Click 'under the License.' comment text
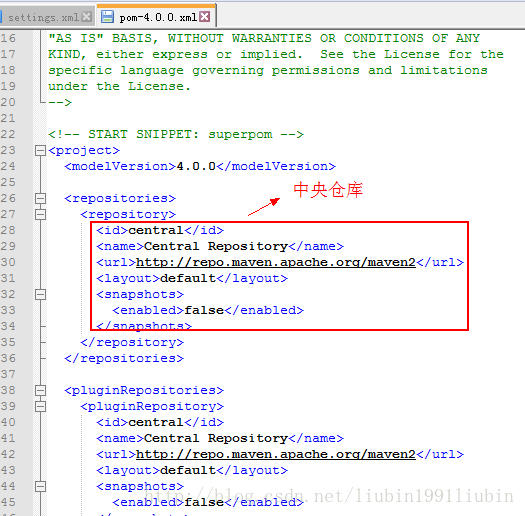 point(120,86)
